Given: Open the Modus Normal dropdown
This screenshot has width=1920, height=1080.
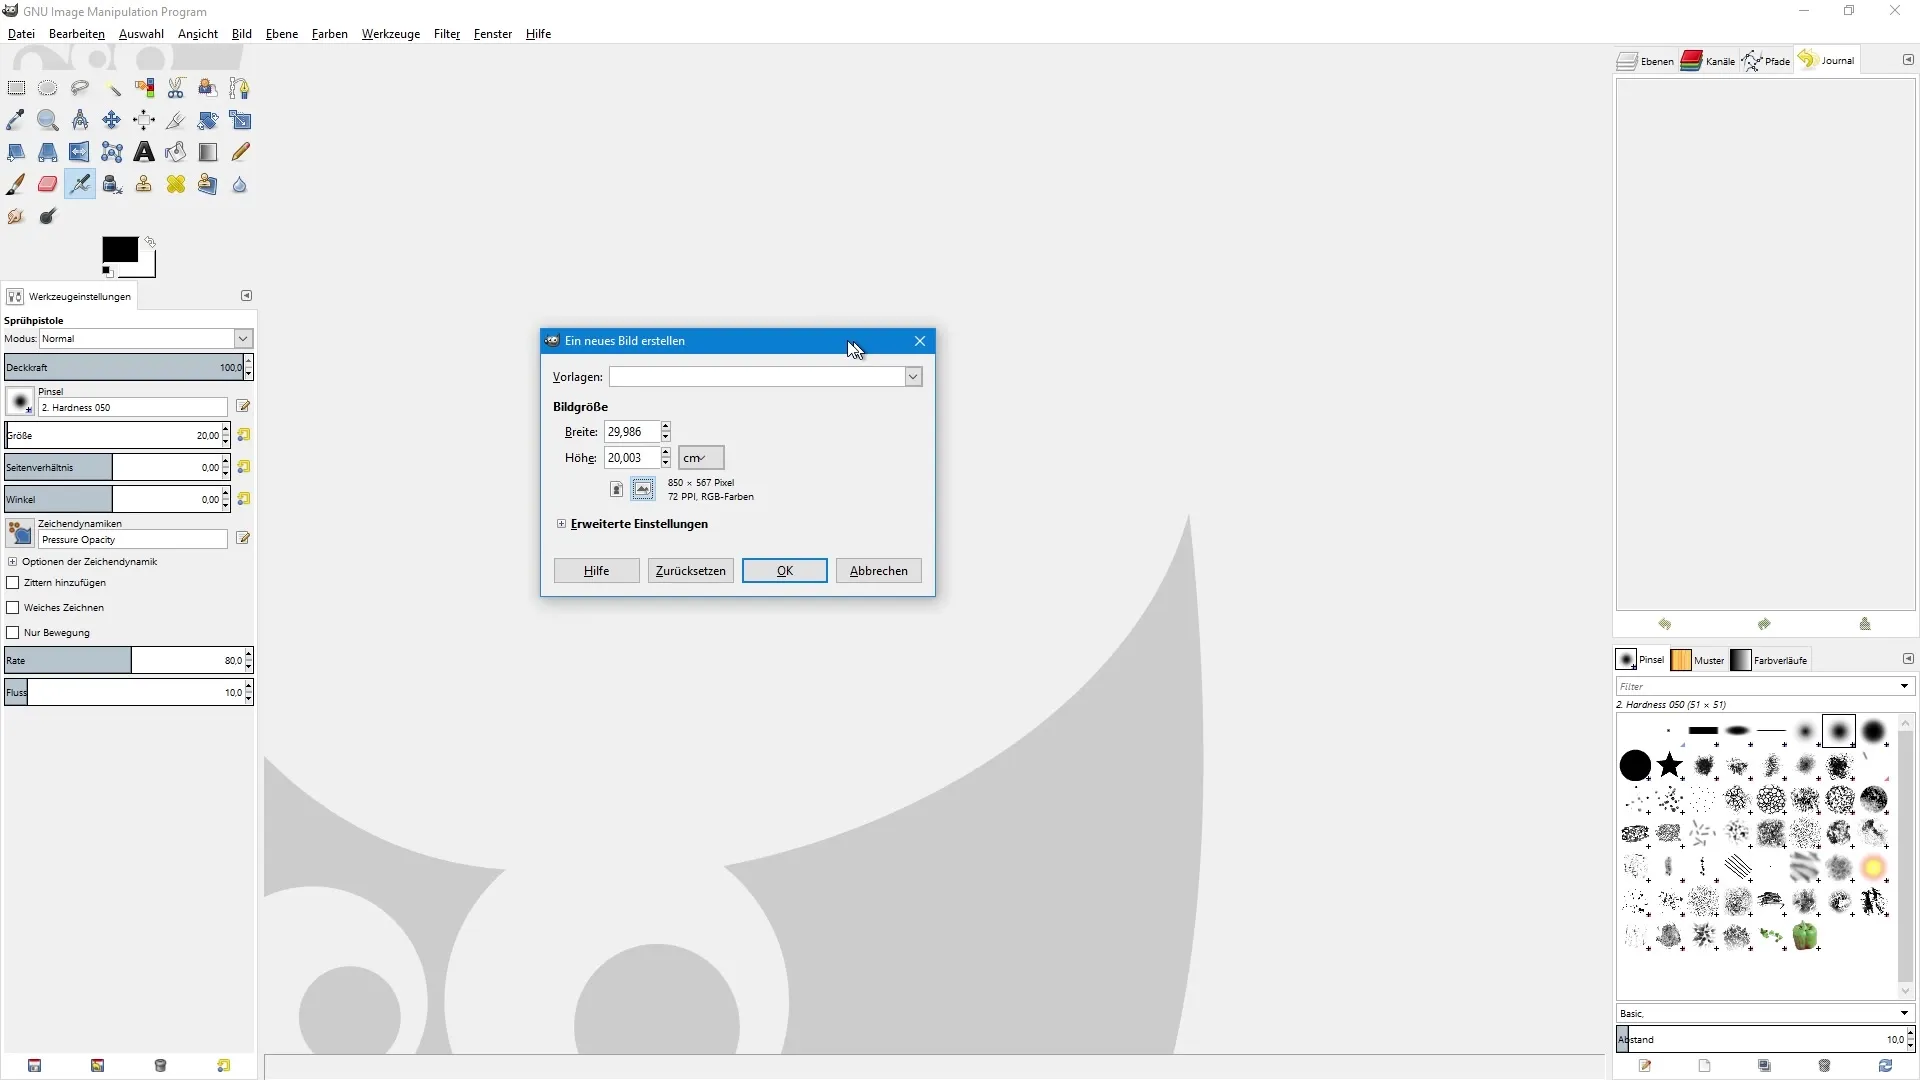Looking at the screenshot, I should point(146,339).
